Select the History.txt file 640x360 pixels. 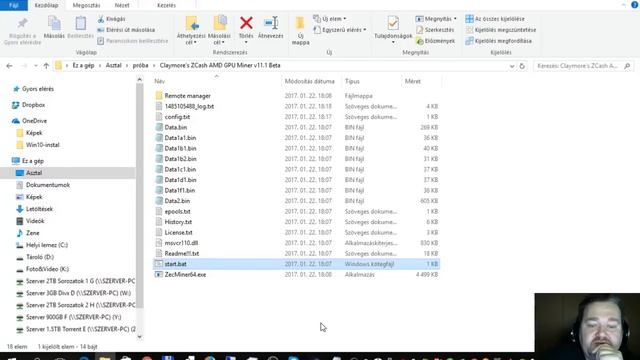(178, 222)
